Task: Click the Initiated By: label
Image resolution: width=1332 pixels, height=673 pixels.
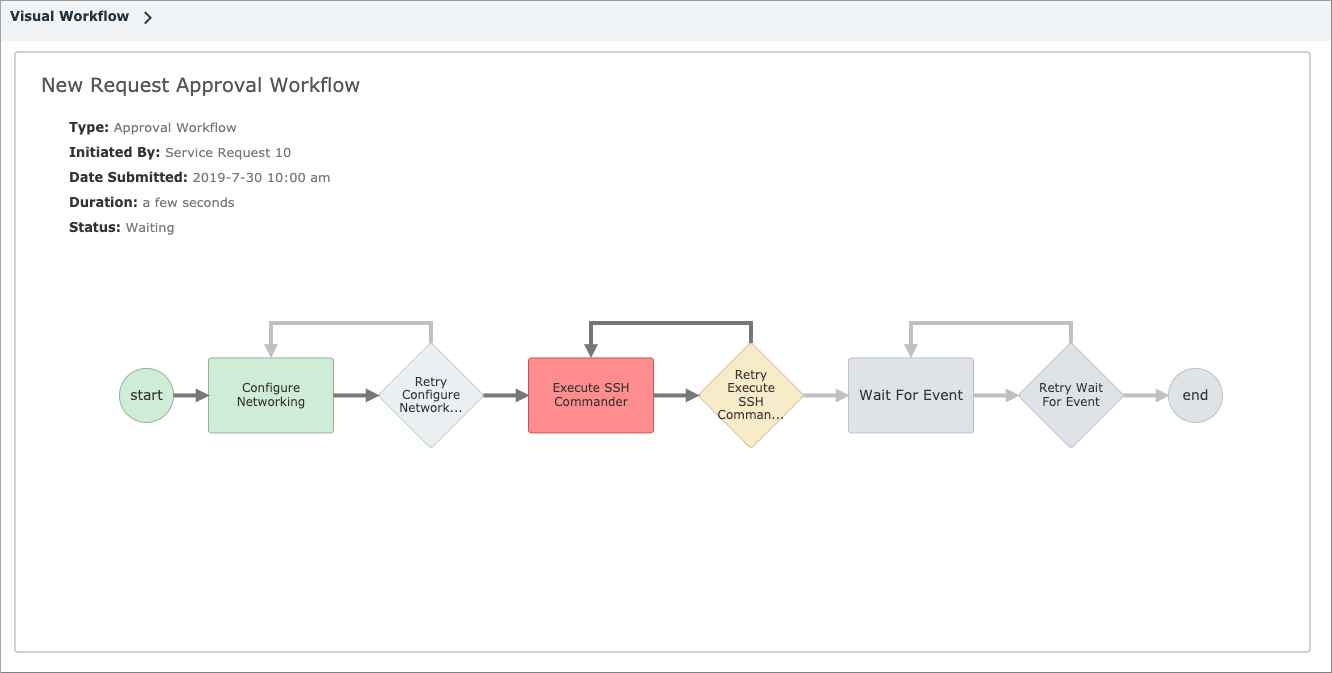Action: [x=114, y=152]
